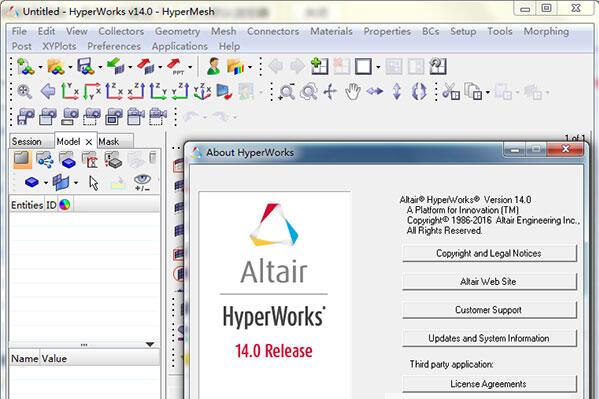Collapse the browser panel down-arrow expander
Viewport: 599px width, 399px height.
pyautogui.click(x=150, y=344)
